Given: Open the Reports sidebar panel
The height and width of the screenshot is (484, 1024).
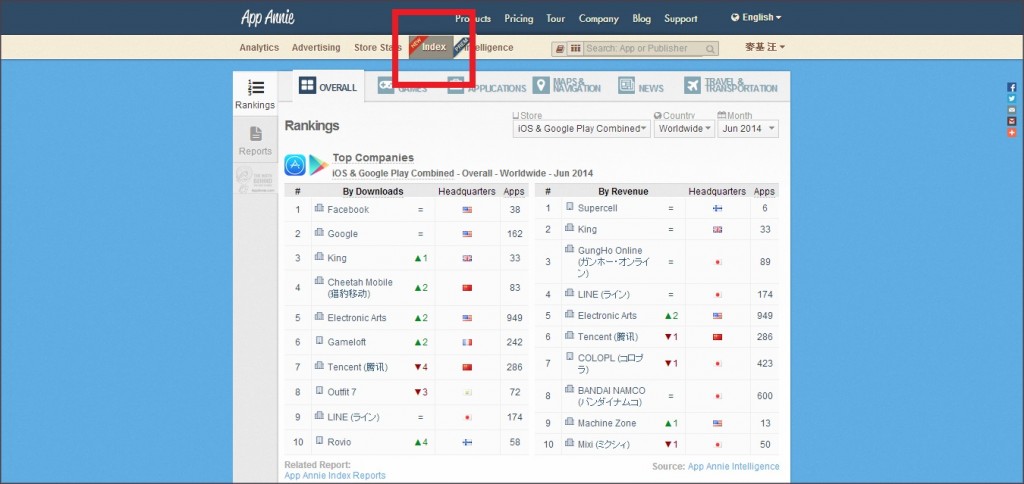Looking at the screenshot, I should click(255, 140).
